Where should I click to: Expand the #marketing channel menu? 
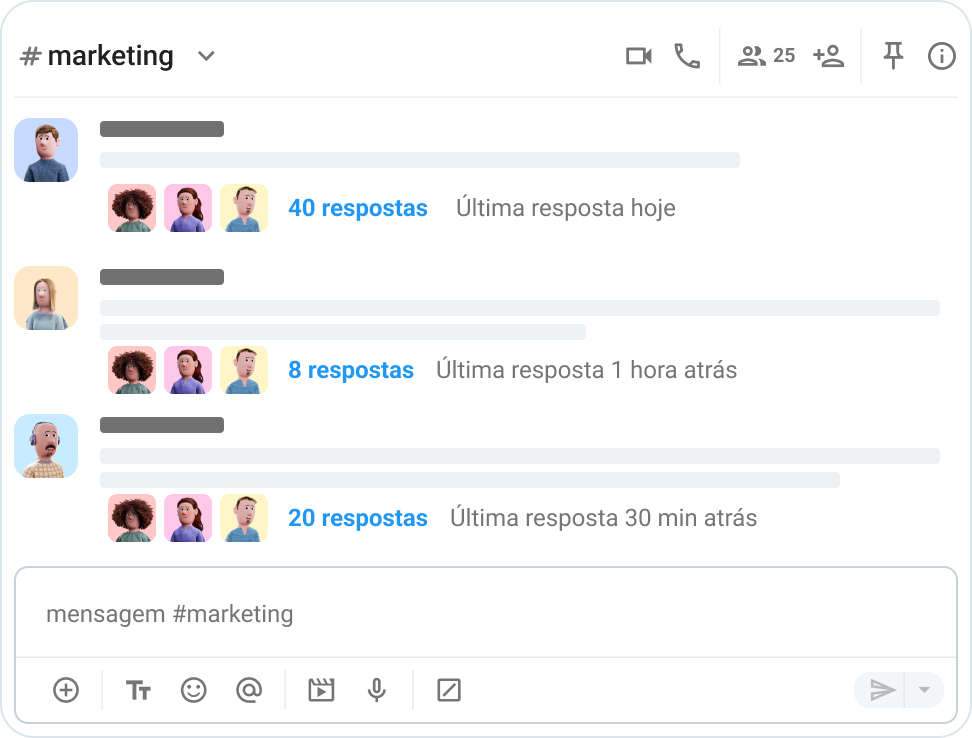(x=206, y=56)
